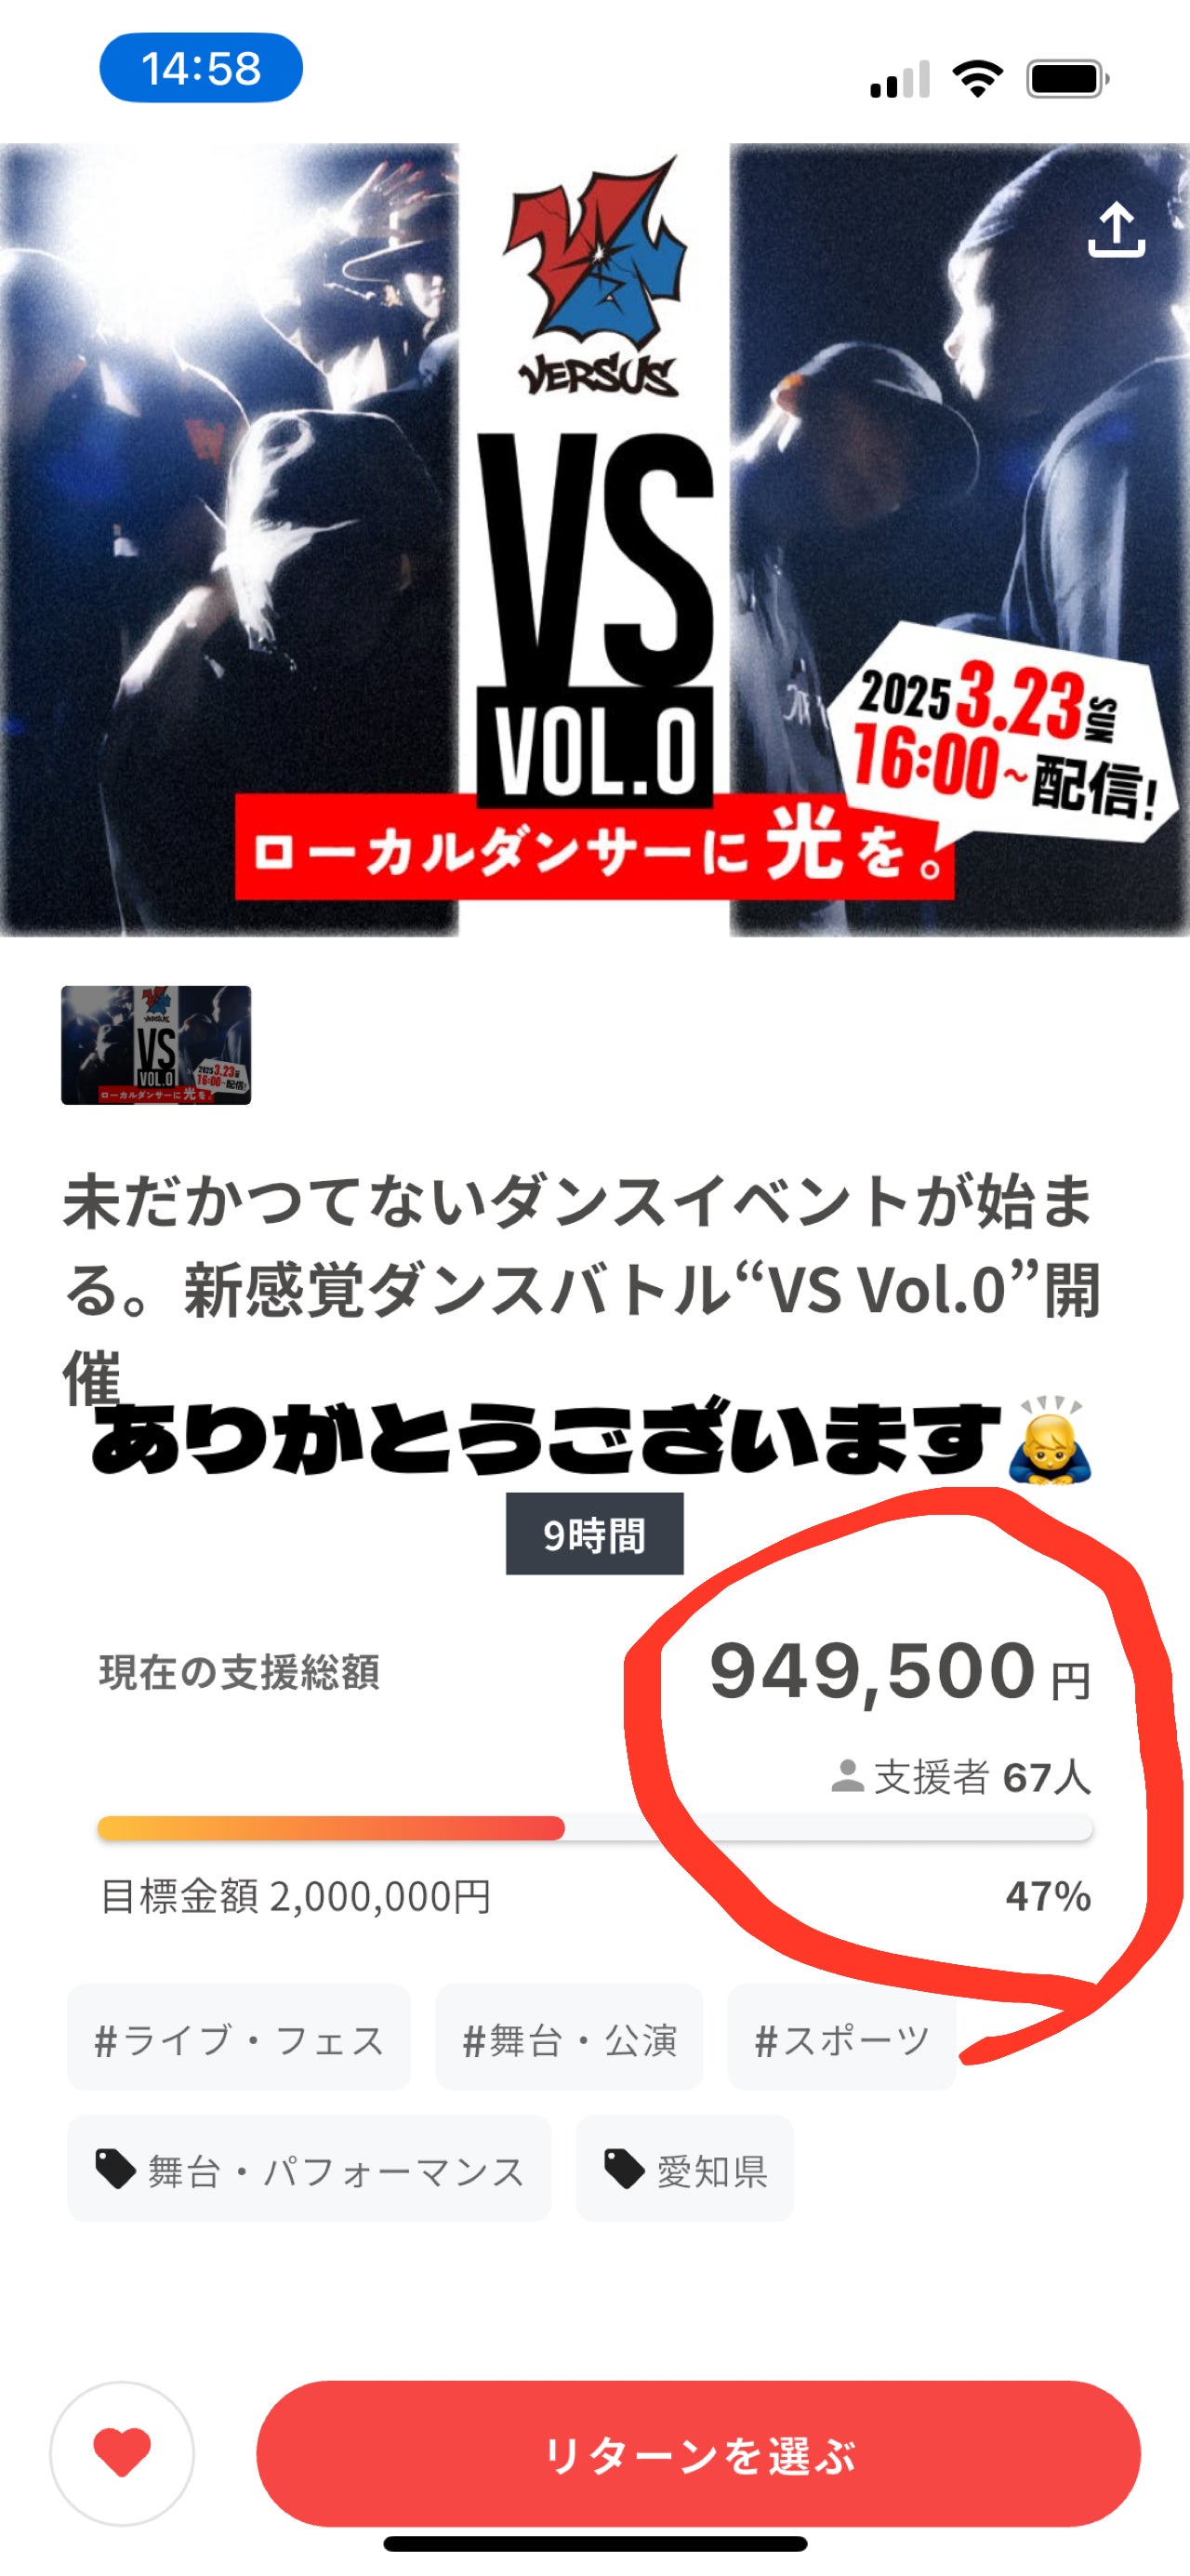Select the VS Vol.0 image thumbnail

[156, 1045]
